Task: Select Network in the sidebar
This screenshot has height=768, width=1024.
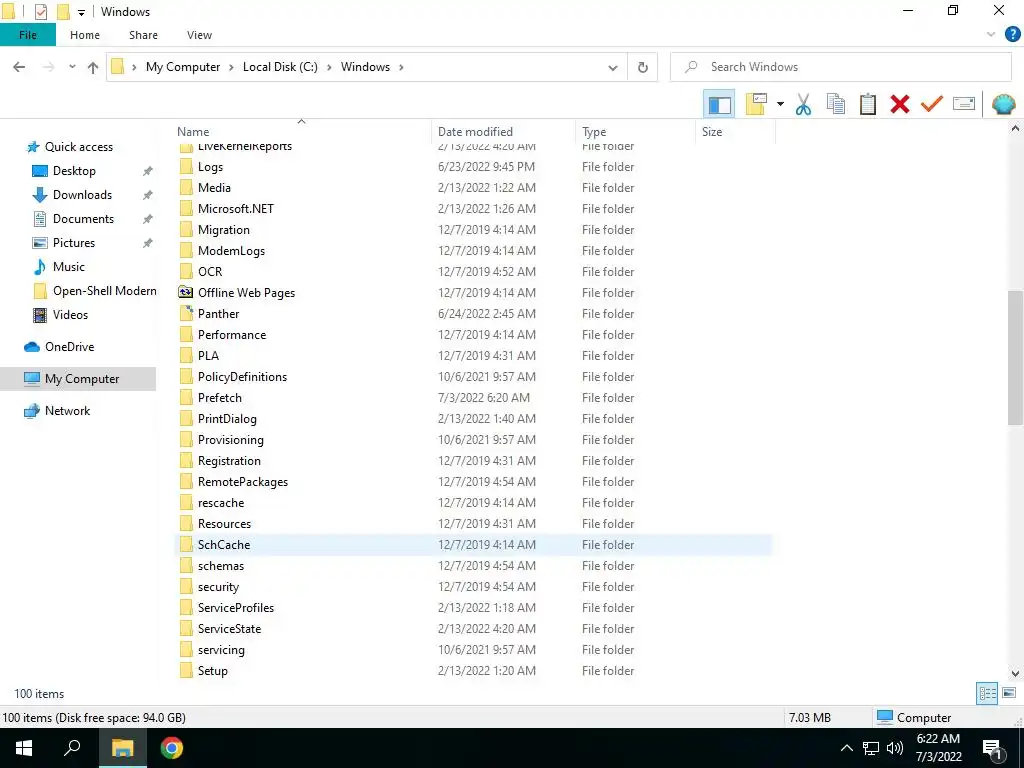Action: pyautogui.click(x=67, y=411)
